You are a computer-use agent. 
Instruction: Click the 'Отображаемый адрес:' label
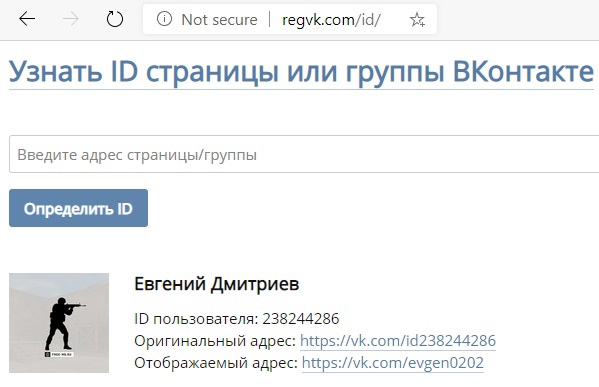pyautogui.click(x=216, y=363)
